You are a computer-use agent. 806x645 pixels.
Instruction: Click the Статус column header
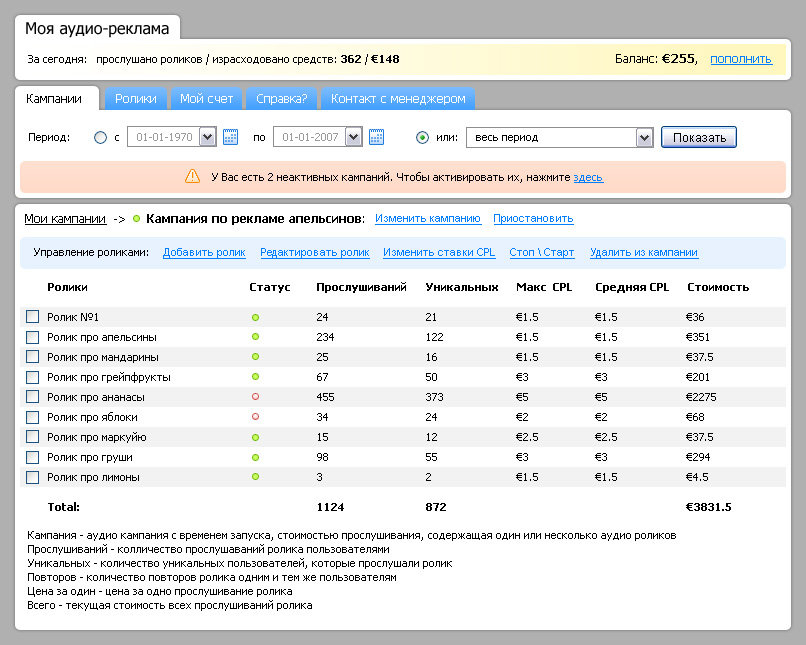(x=270, y=287)
